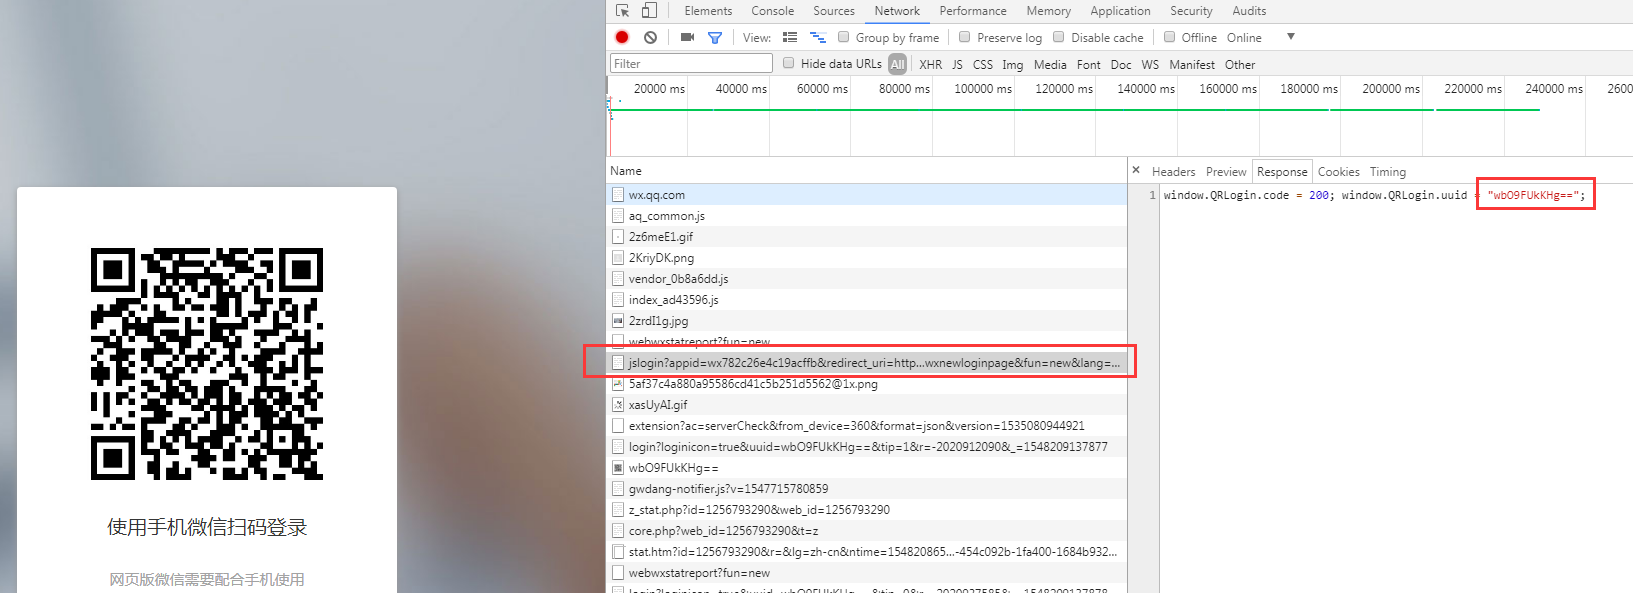1633x593 pixels.
Task: Filter requests by CSS type
Action: click(x=983, y=64)
